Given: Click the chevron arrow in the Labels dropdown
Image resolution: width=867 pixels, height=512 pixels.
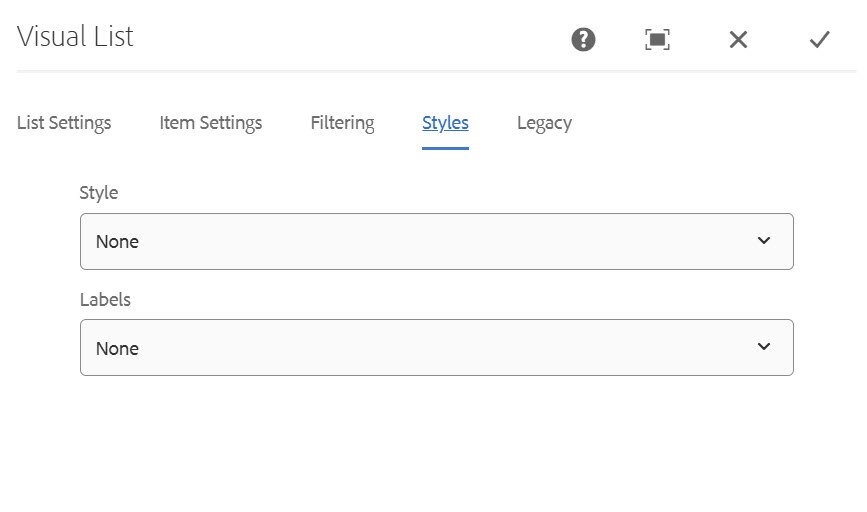Looking at the screenshot, I should (x=764, y=347).
